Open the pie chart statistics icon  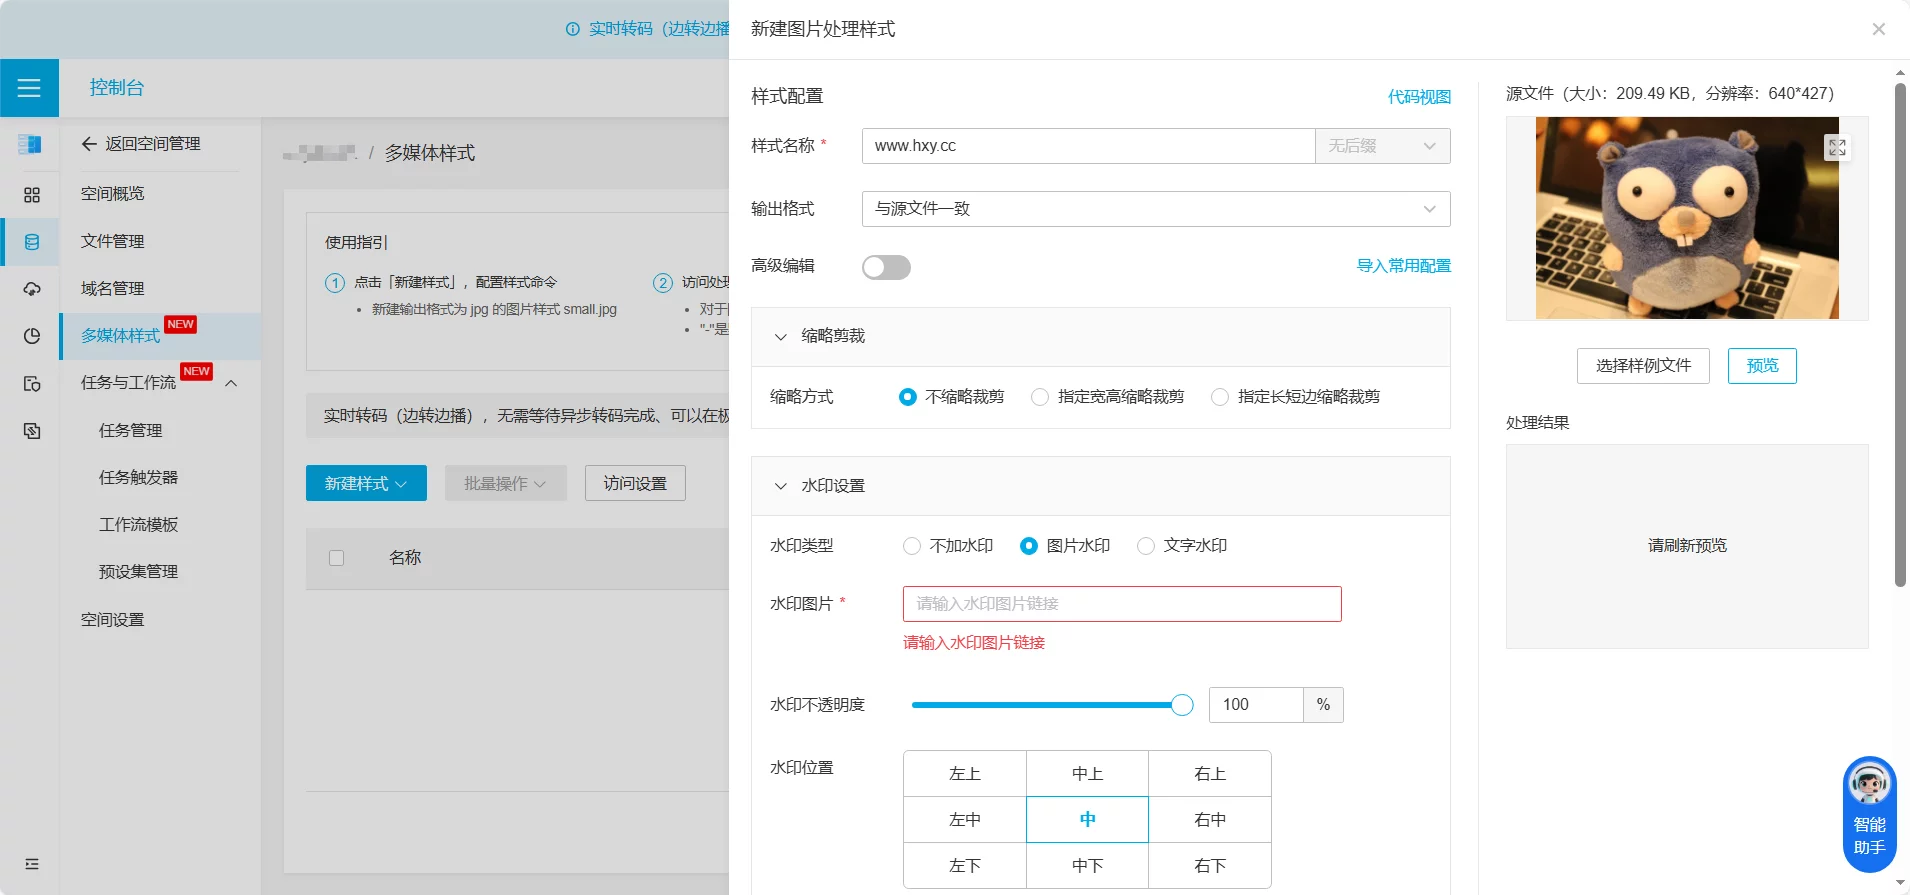(x=32, y=336)
